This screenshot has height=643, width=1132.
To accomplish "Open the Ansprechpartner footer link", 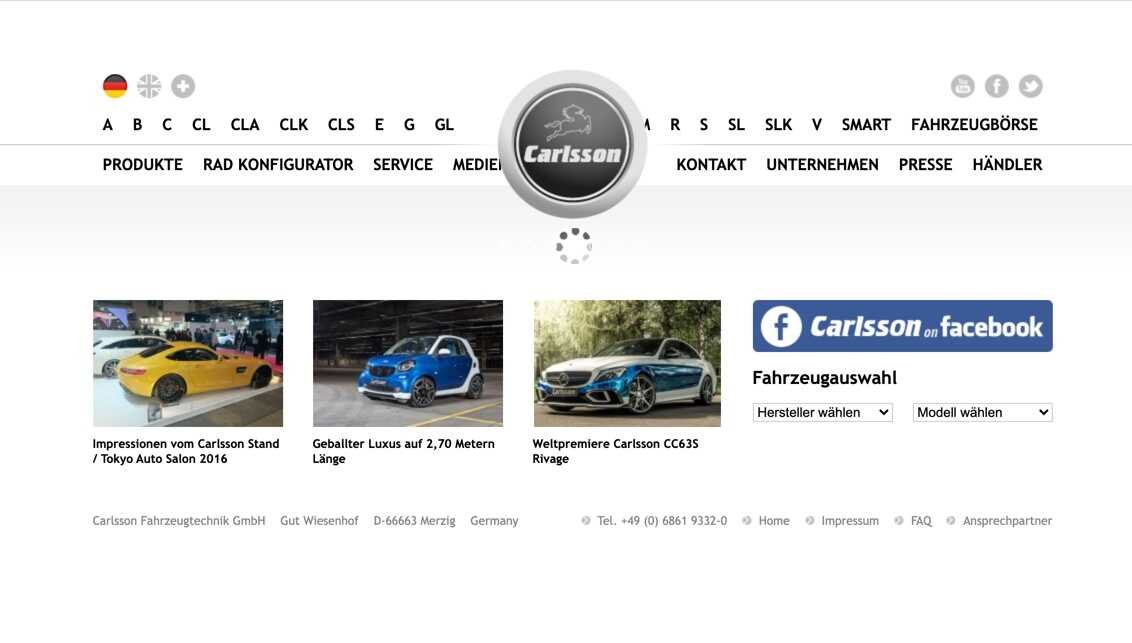I will point(1007,521).
